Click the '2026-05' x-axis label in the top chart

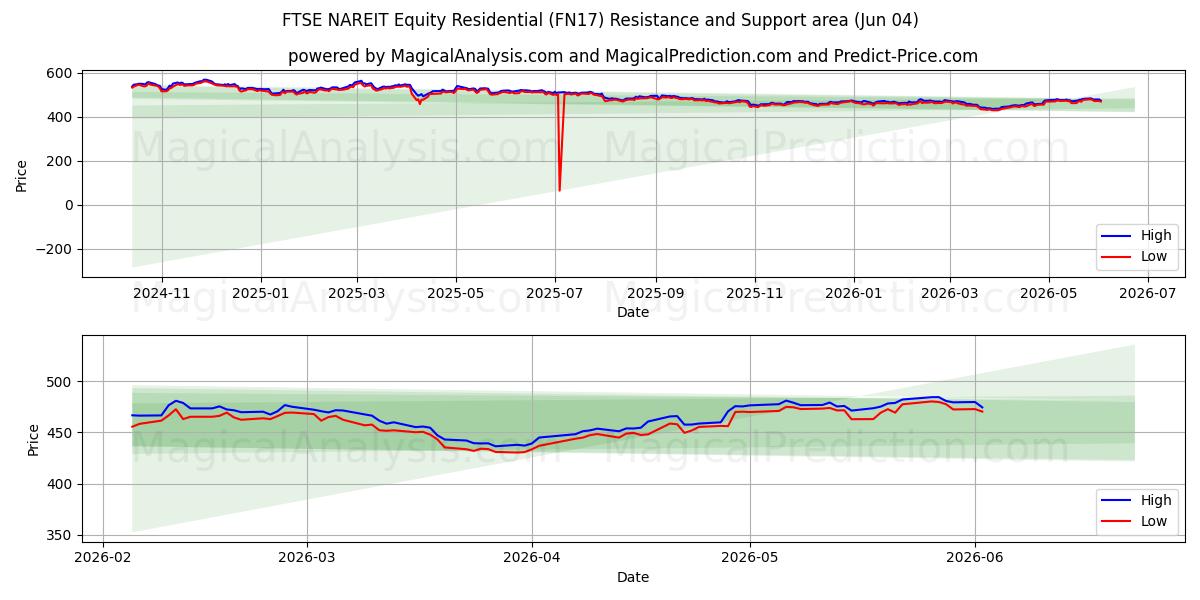pyautogui.click(x=1049, y=295)
